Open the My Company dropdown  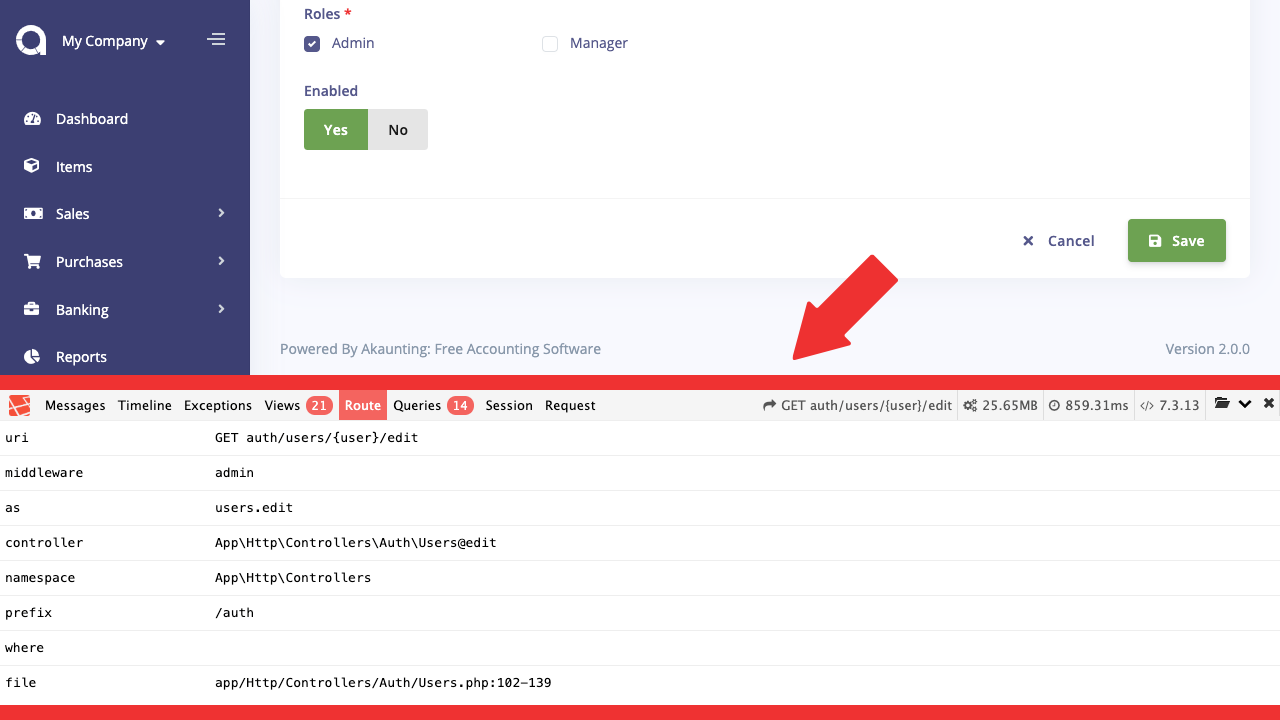coord(113,41)
